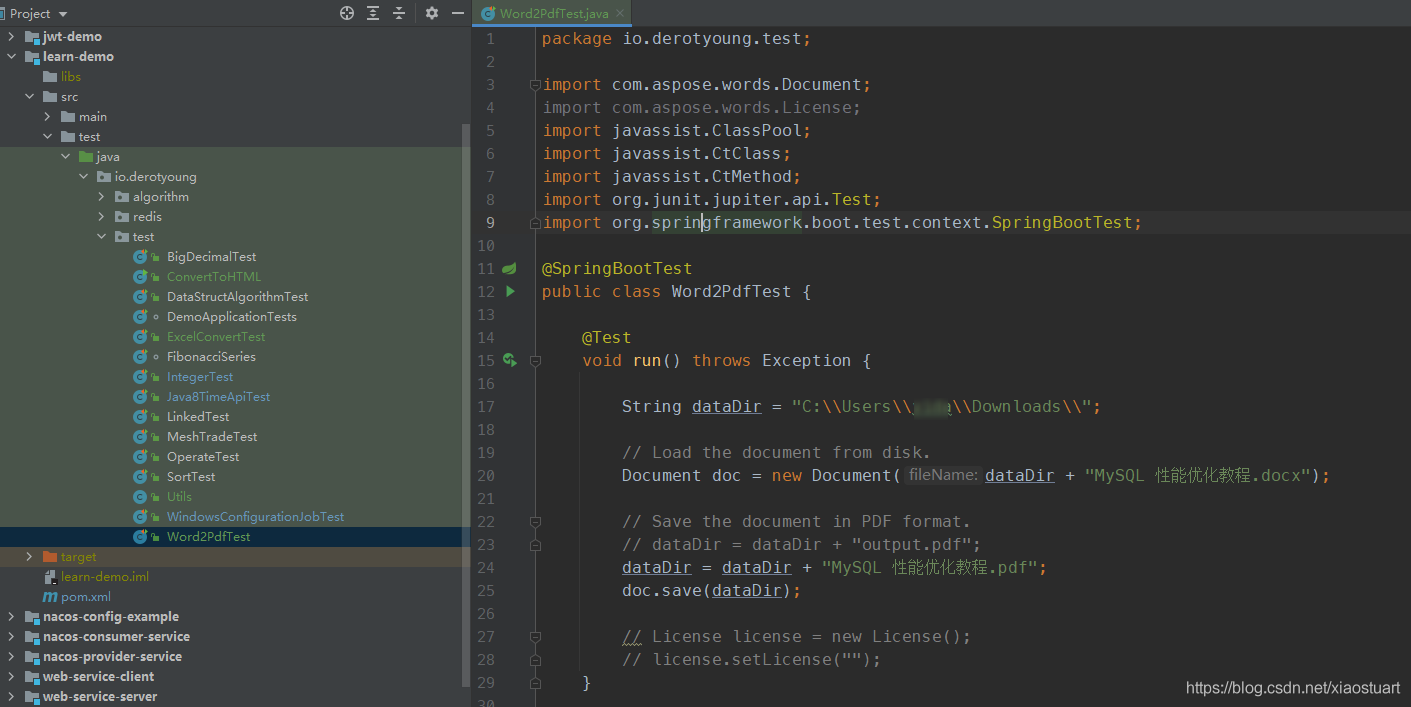
Task: Expand the nacos-config-example module
Action: coord(12,617)
